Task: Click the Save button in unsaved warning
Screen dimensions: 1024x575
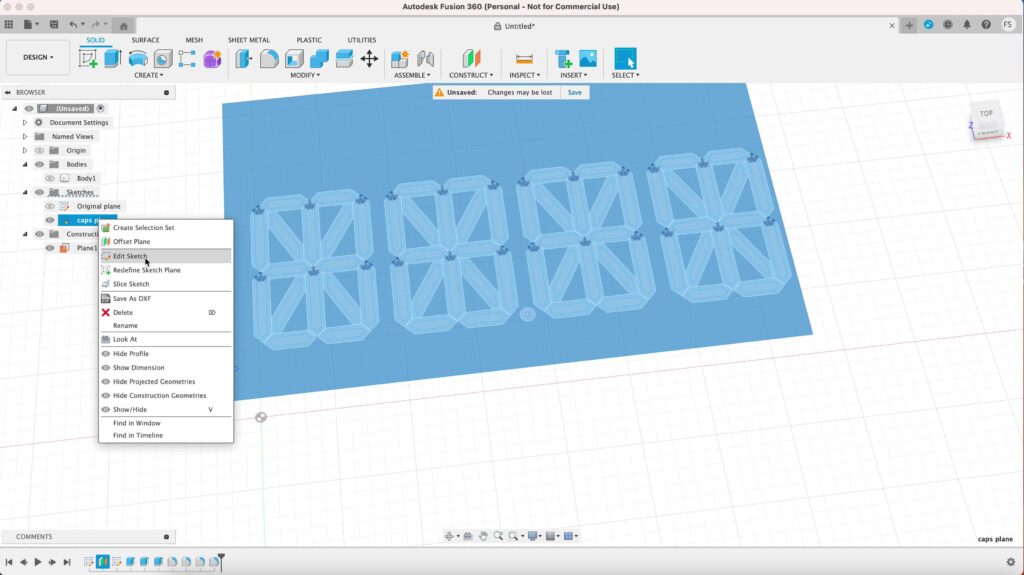Action: tap(574, 92)
